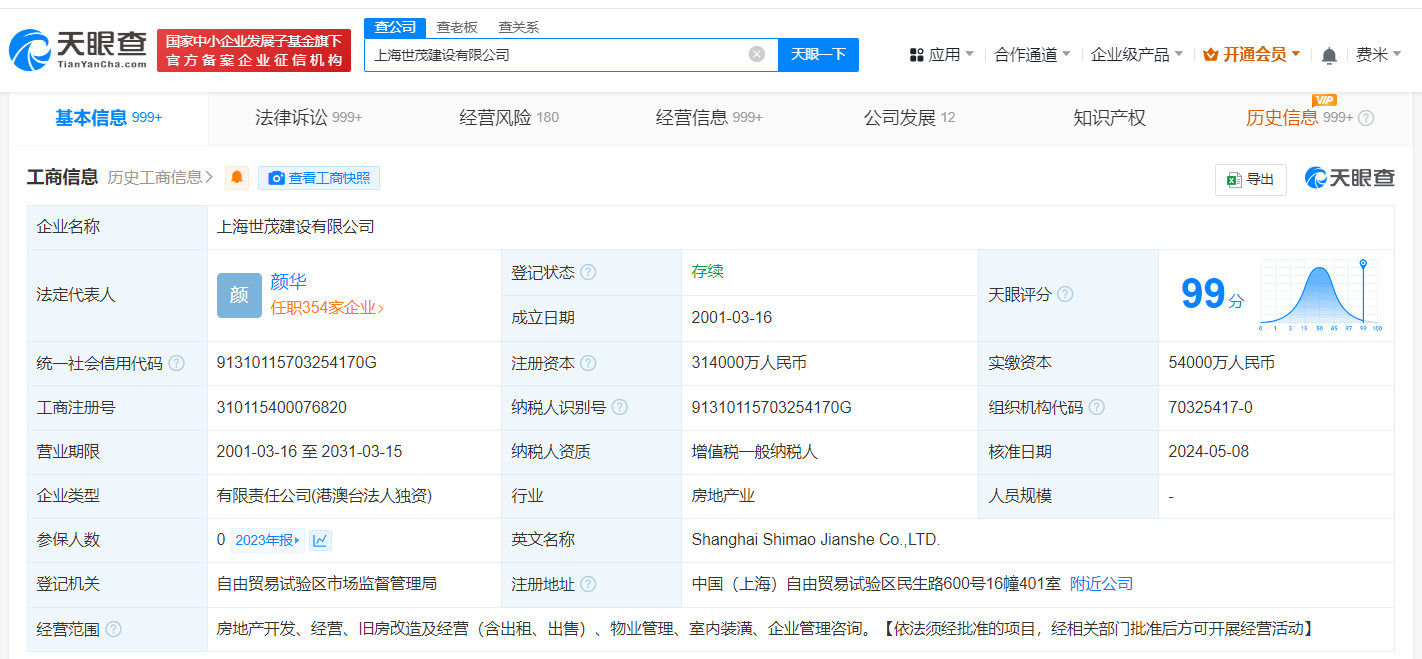Click the camera icon on 查看工商快照
This screenshot has width=1422, height=659.
coord(275,178)
